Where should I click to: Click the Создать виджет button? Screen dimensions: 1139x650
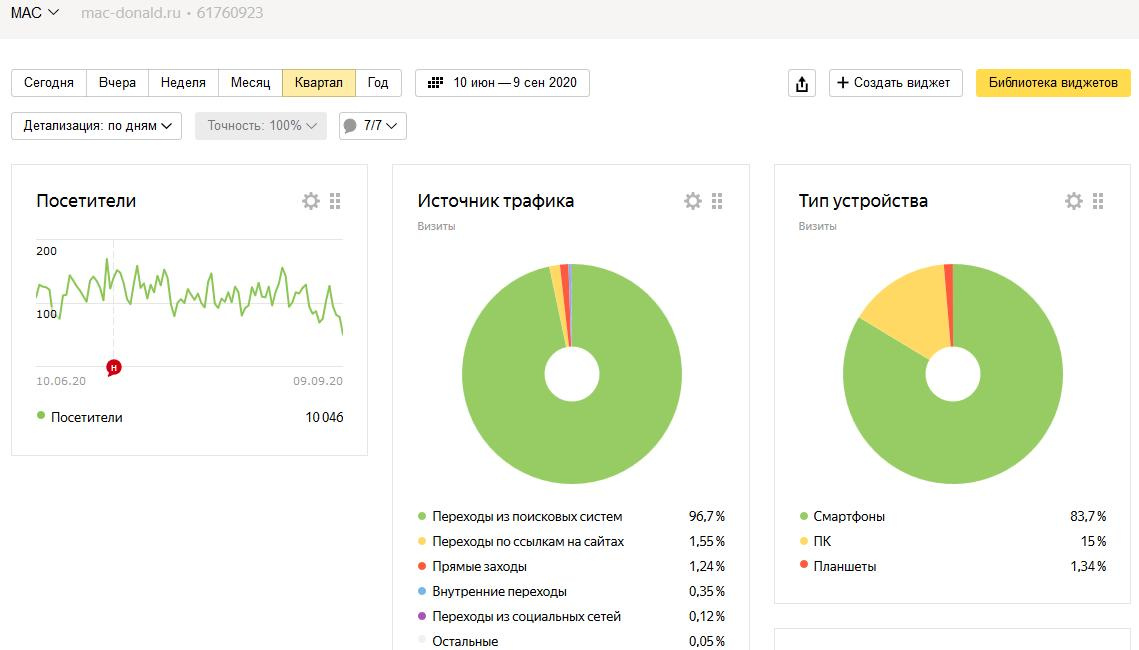[896, 83]
